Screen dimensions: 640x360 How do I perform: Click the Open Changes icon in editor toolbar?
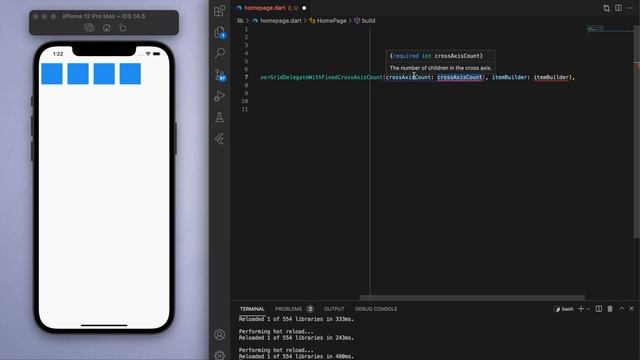point(607,8)
